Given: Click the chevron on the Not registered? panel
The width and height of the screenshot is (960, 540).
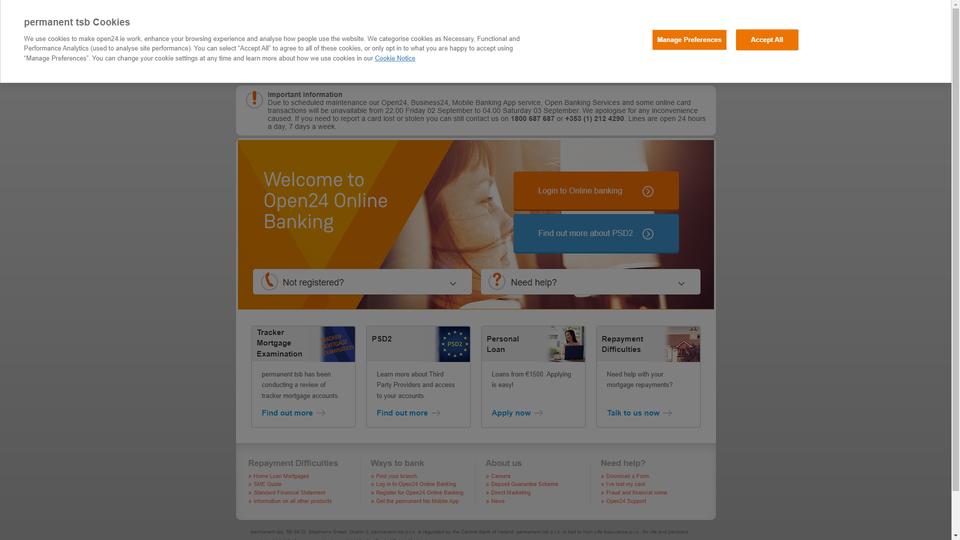Looking at the screenshot, I should (x=452, y=283).
